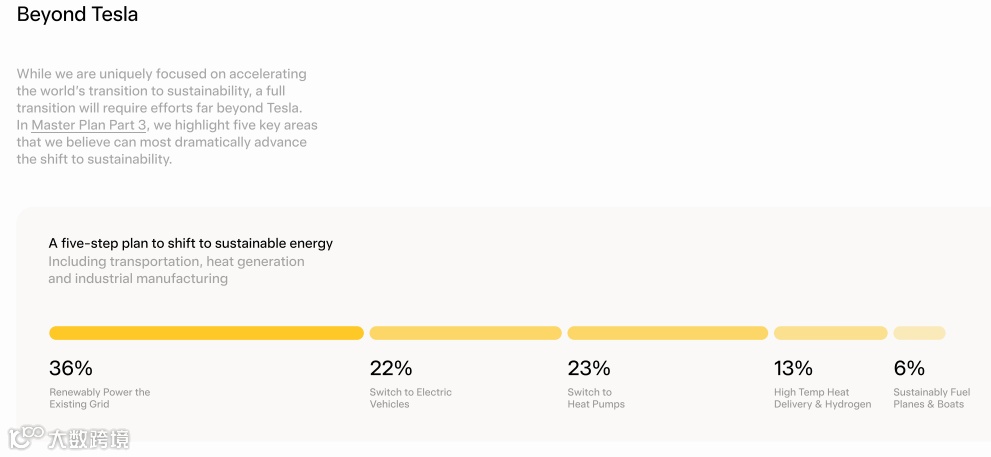Click the 13% percentage figure
Image resolution: width=991 pixels, height=457 pixels.
[x=793, y=368]
